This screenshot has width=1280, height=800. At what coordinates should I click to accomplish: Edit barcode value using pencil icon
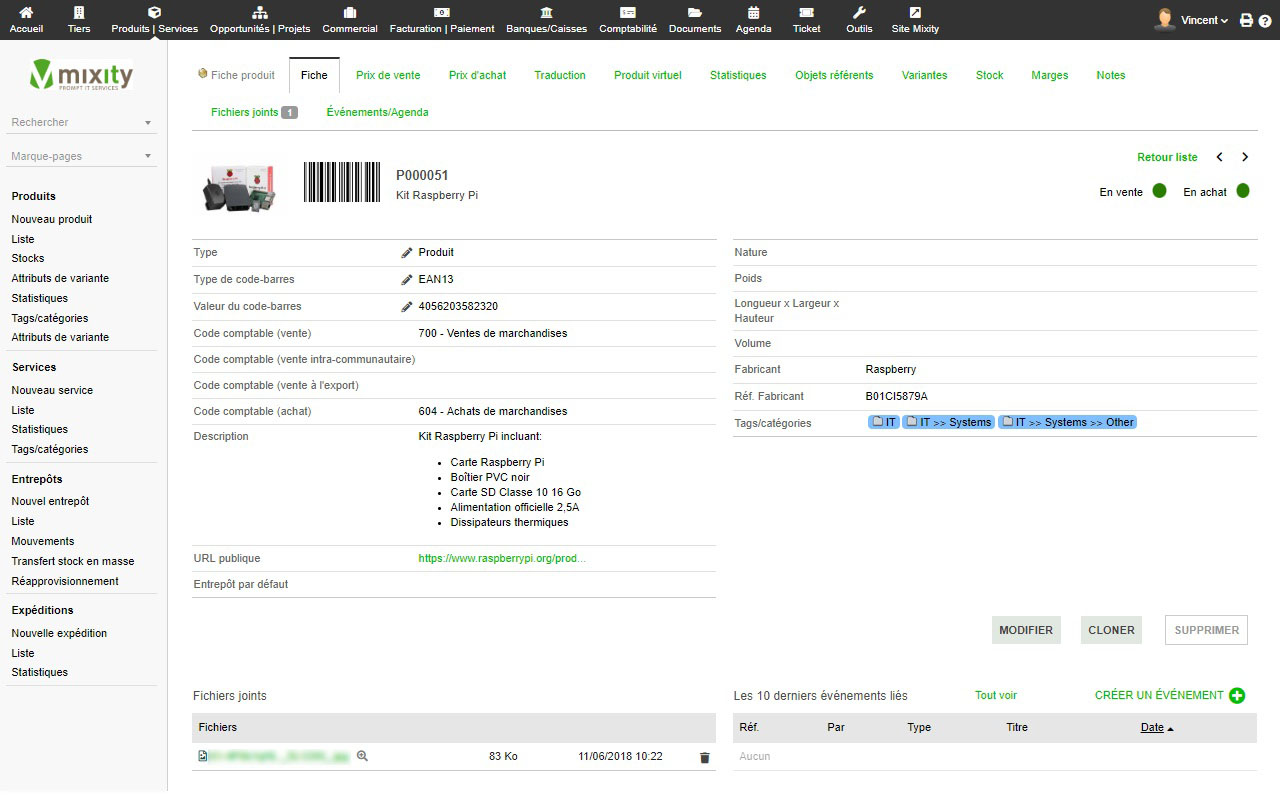(406, 307)
